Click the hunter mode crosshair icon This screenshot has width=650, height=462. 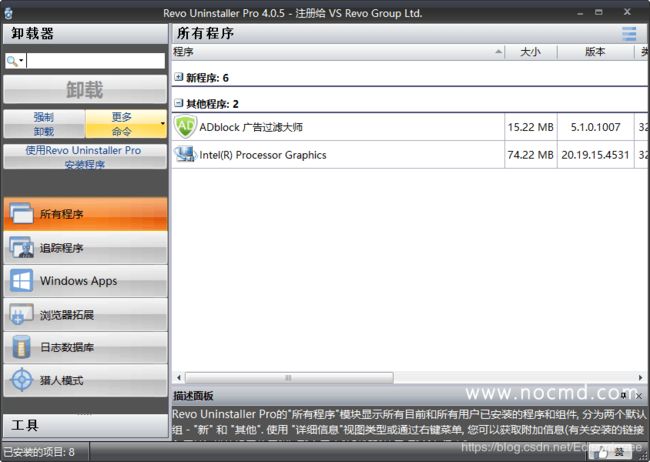[x=21, y=379]
